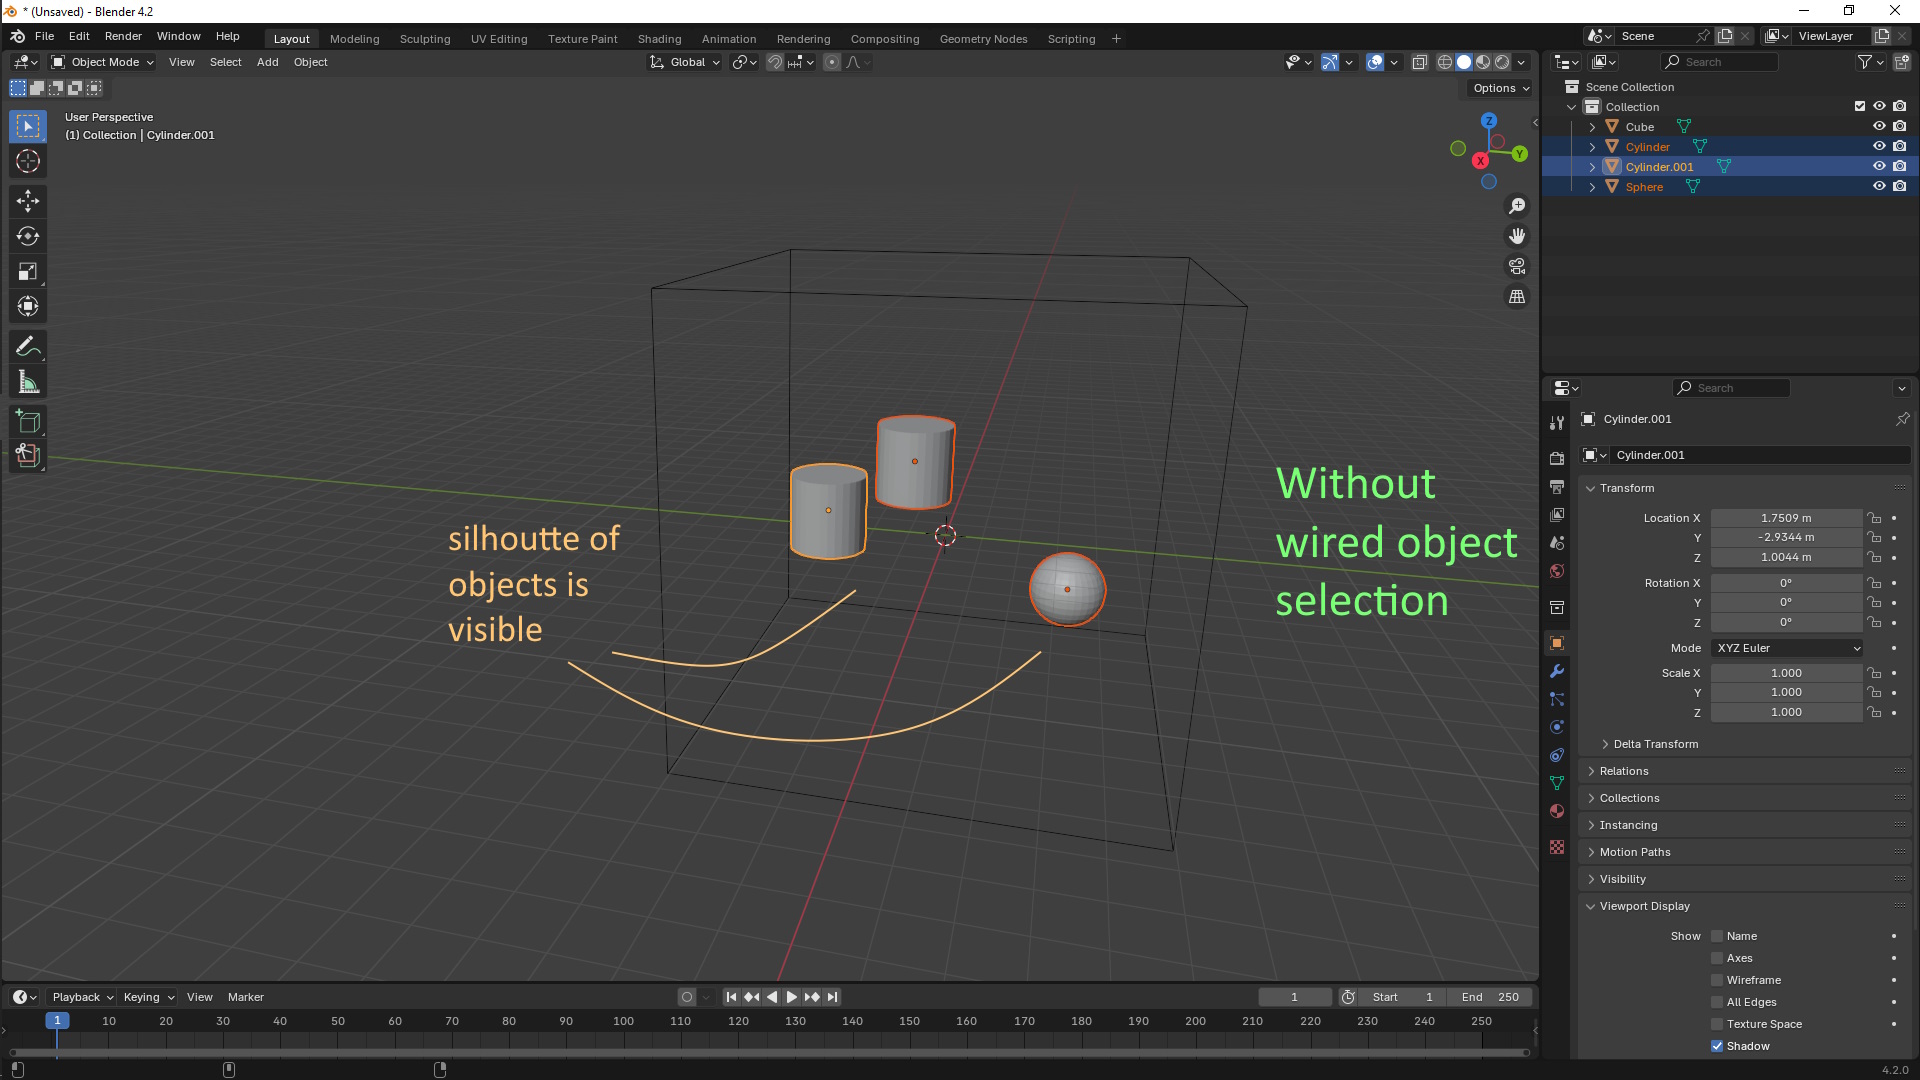
Task: Switch to Shading workspace tab
Action: tap(659, 39)
